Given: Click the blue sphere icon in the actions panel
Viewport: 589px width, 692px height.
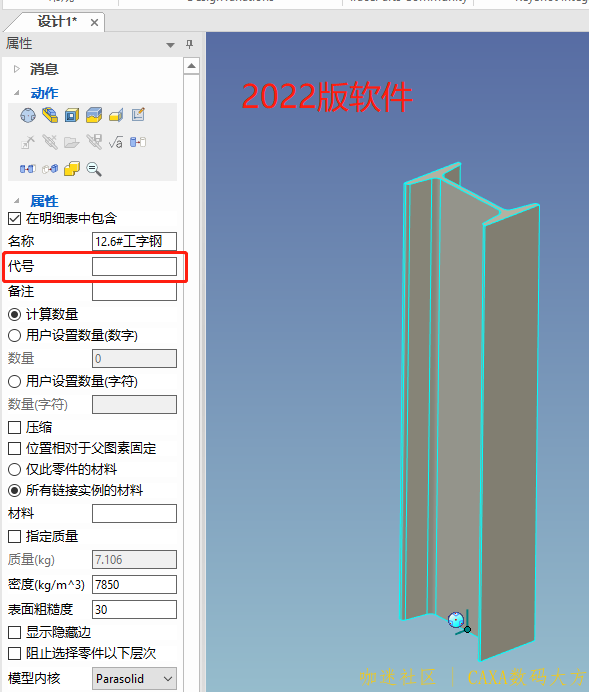Looking at the screenshot, I should tap(28, 116).
